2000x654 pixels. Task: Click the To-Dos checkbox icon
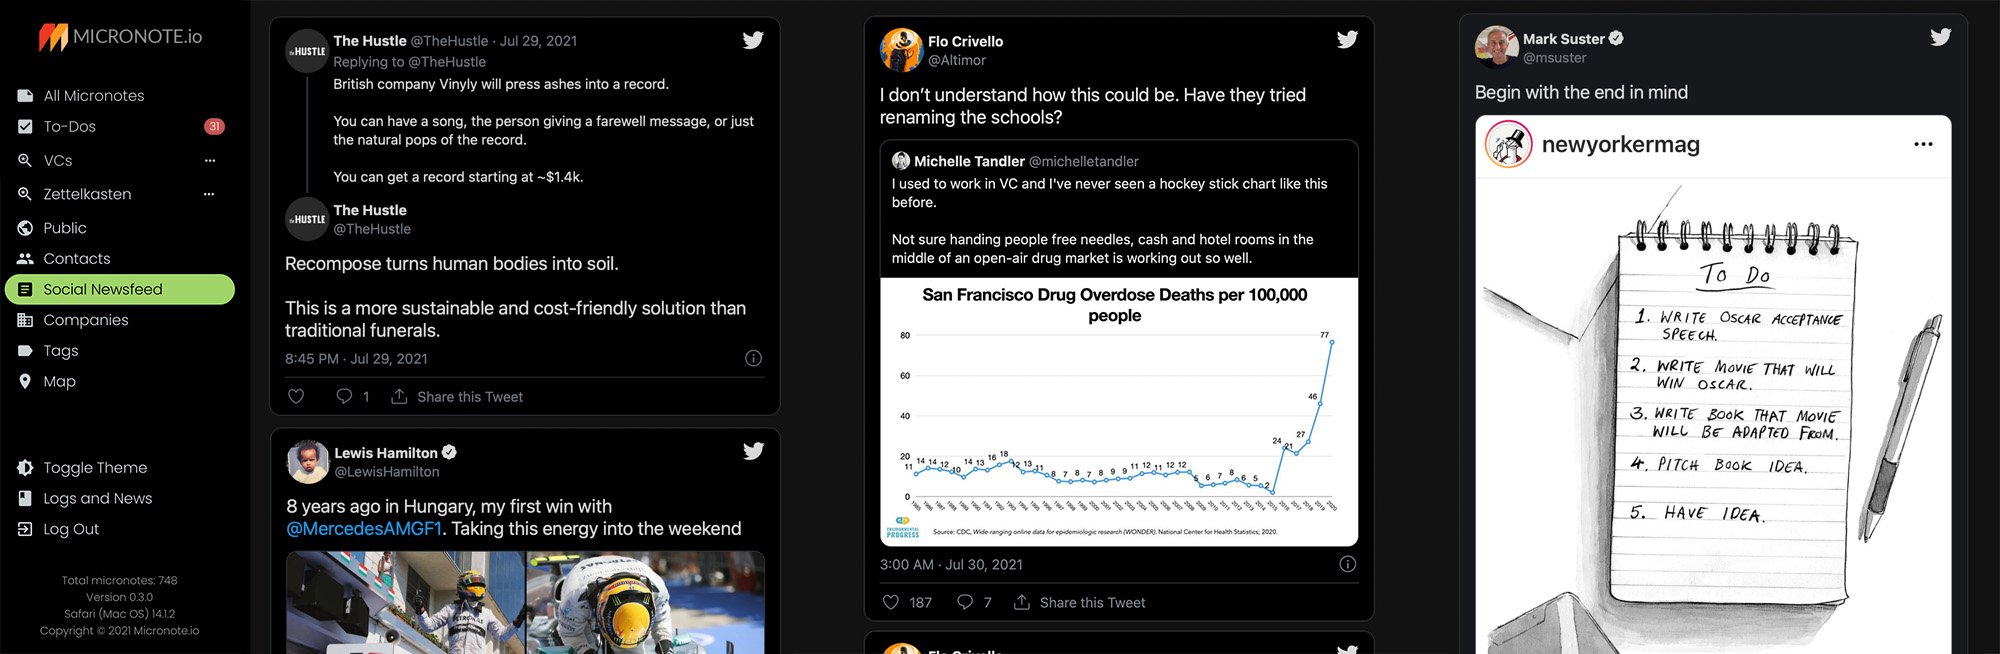[25, 127]
